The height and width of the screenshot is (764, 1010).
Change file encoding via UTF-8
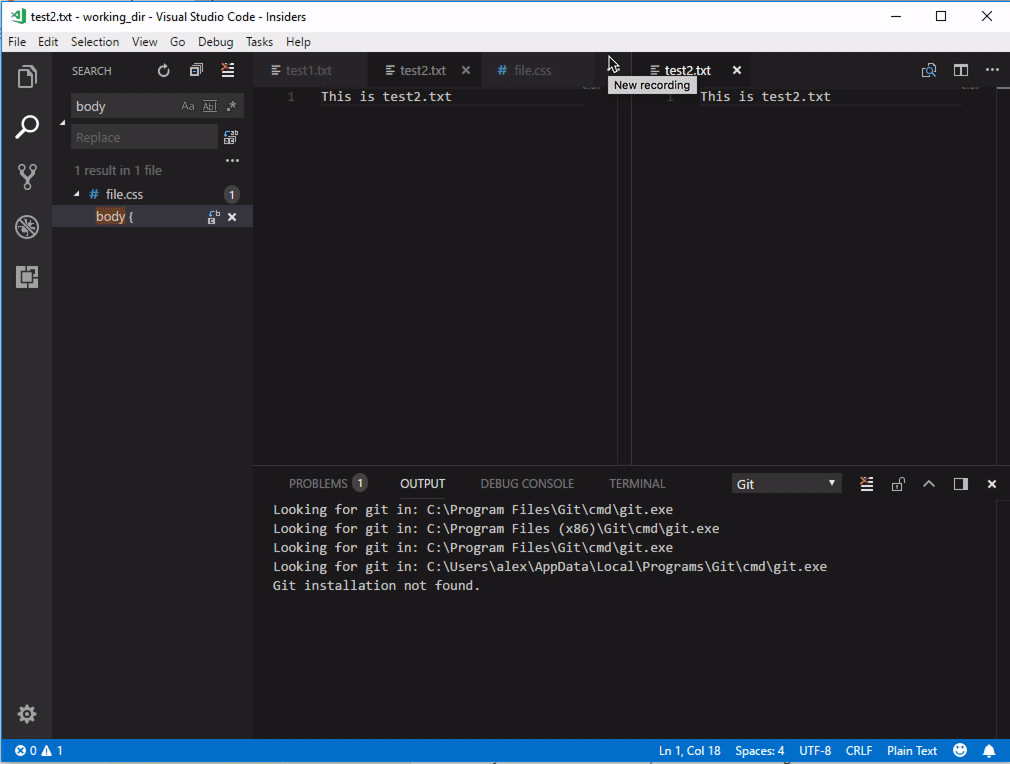pyautogui.click(x=815, y=750)
